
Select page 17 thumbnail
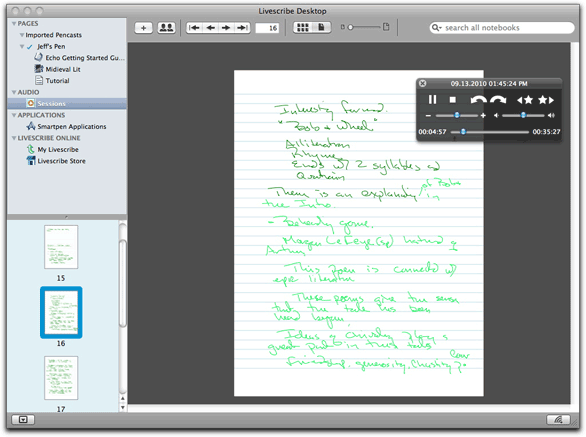click(61, 378)
